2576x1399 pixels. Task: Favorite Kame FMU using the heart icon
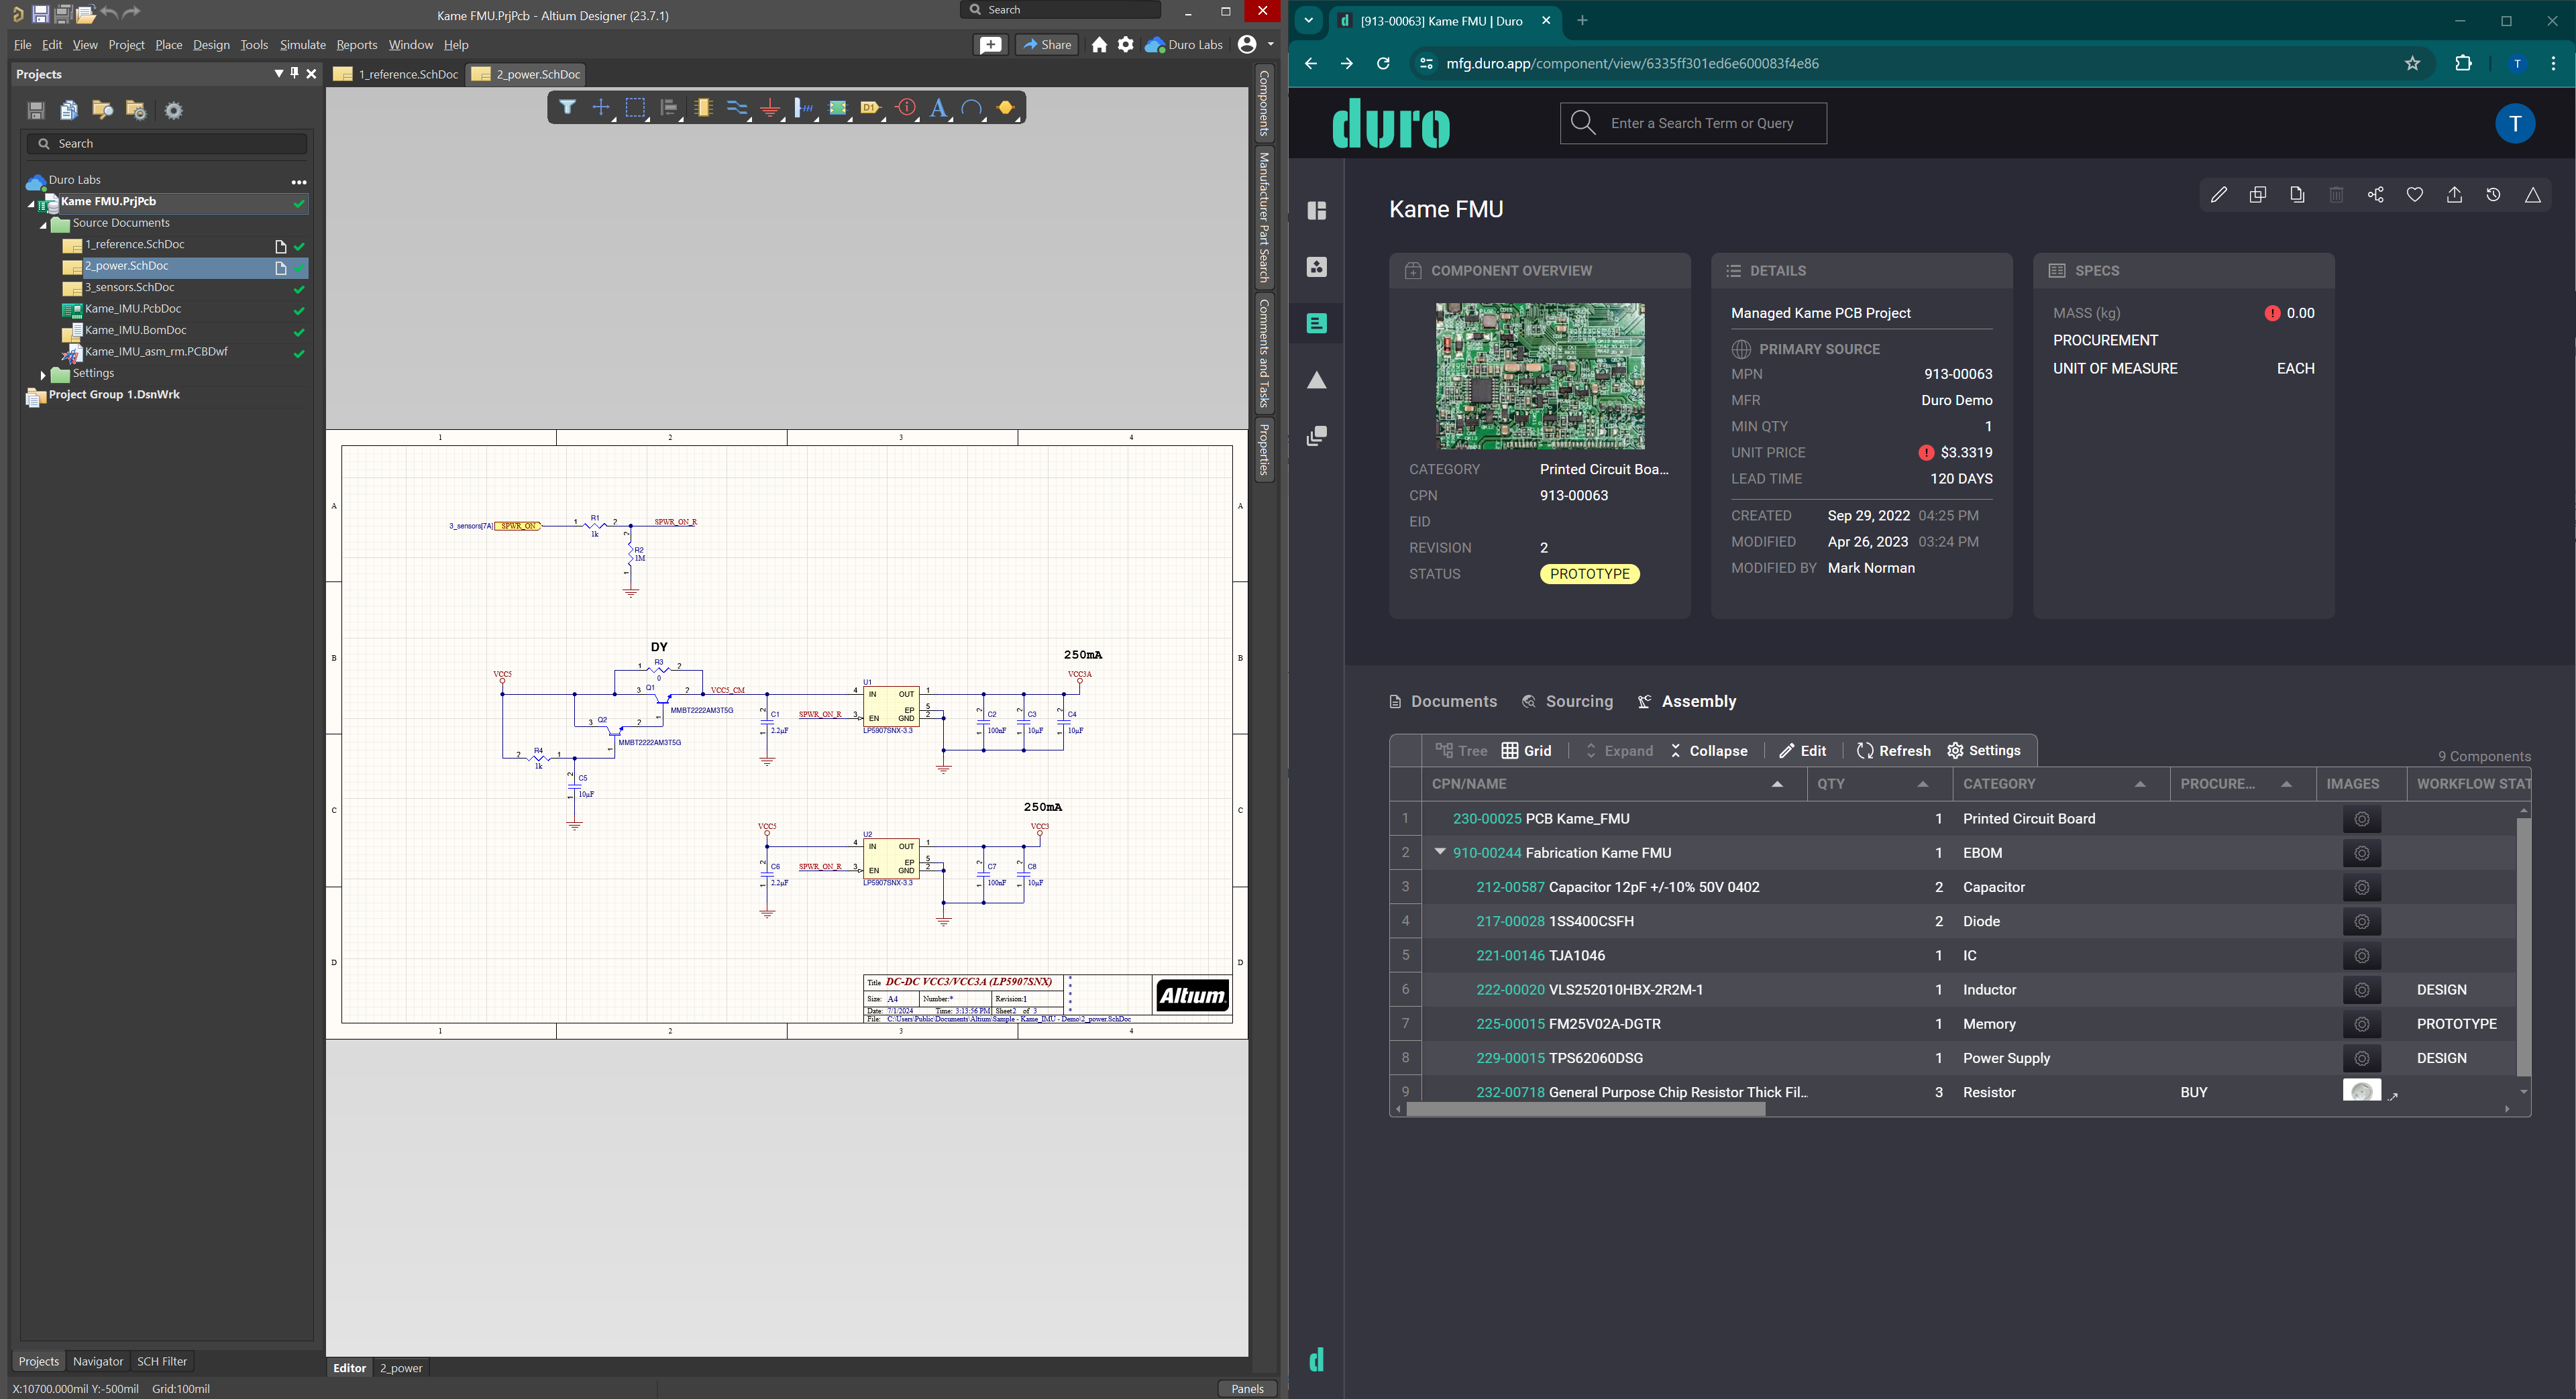pyautogui.click(x=2415, y=195)
